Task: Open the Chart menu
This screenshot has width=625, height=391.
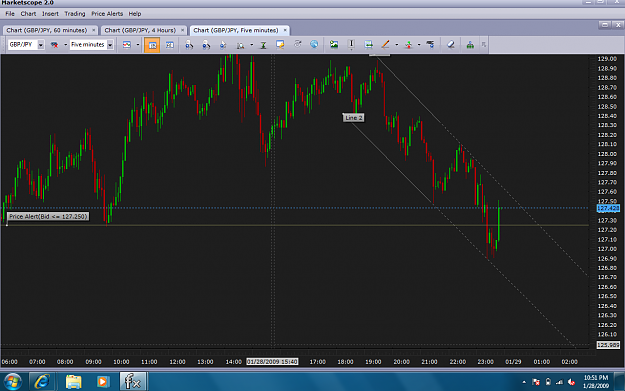Action: click(x=28, y=14)
